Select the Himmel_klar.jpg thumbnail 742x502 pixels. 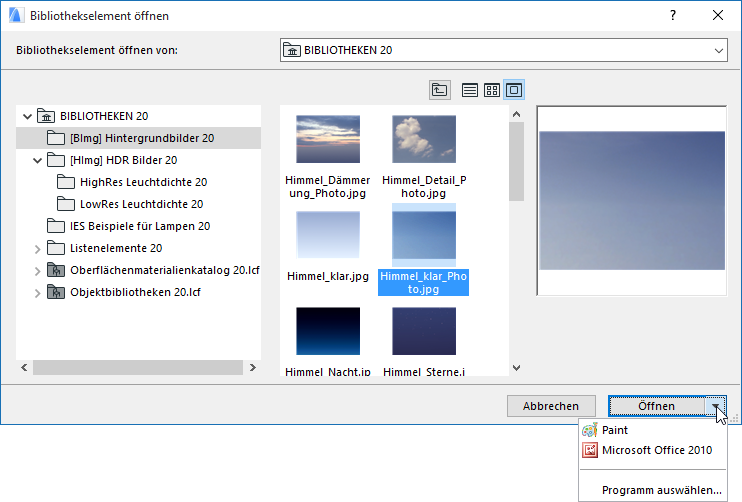click(x=328, y=235)
